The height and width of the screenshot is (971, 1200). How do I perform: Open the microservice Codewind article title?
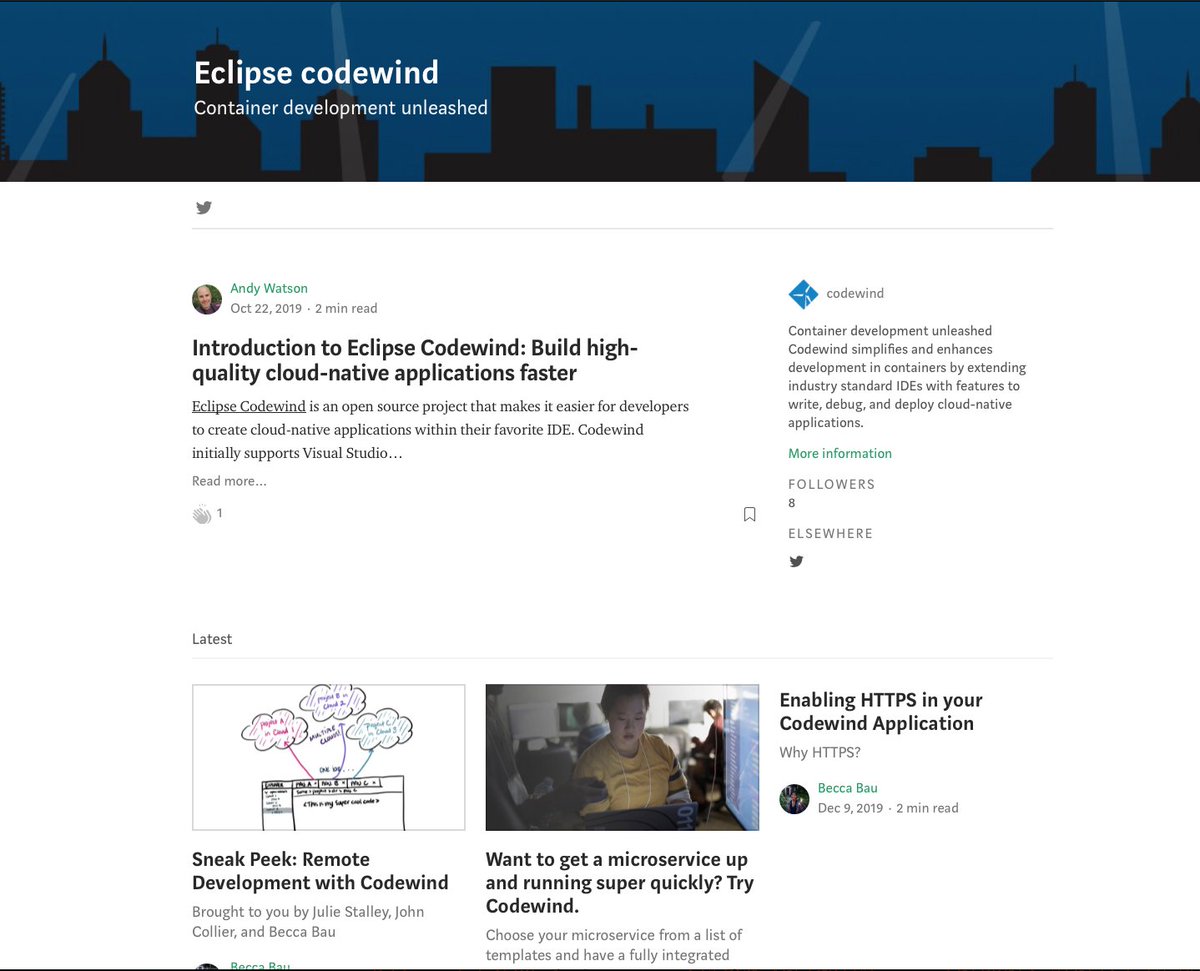pyautogui.click(x=620, y=883)
